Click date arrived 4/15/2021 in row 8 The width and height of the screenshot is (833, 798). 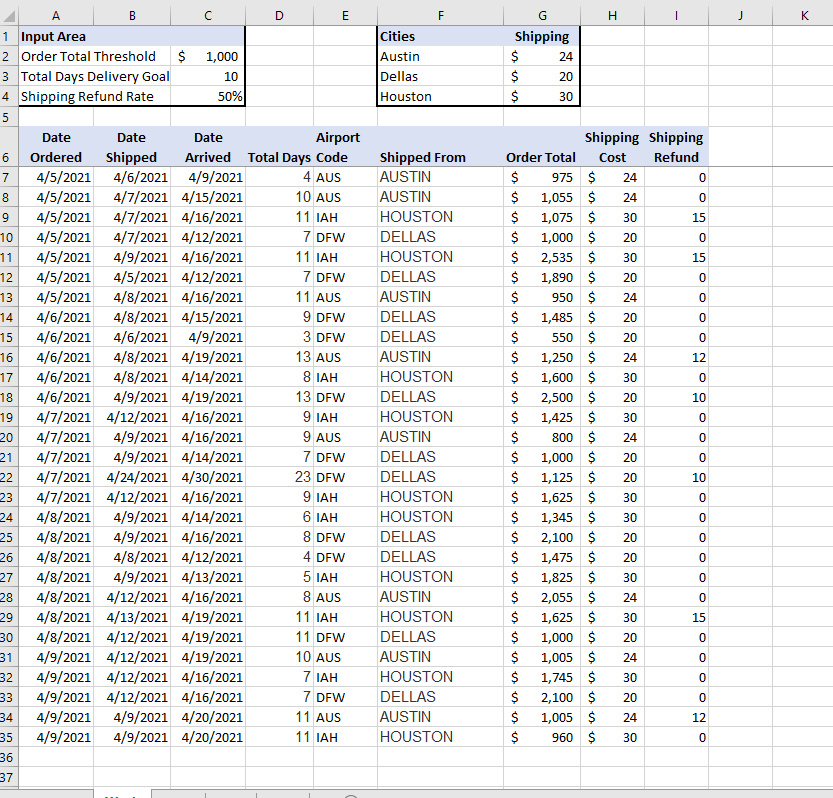pyautogui.click(x=208, y=198)
